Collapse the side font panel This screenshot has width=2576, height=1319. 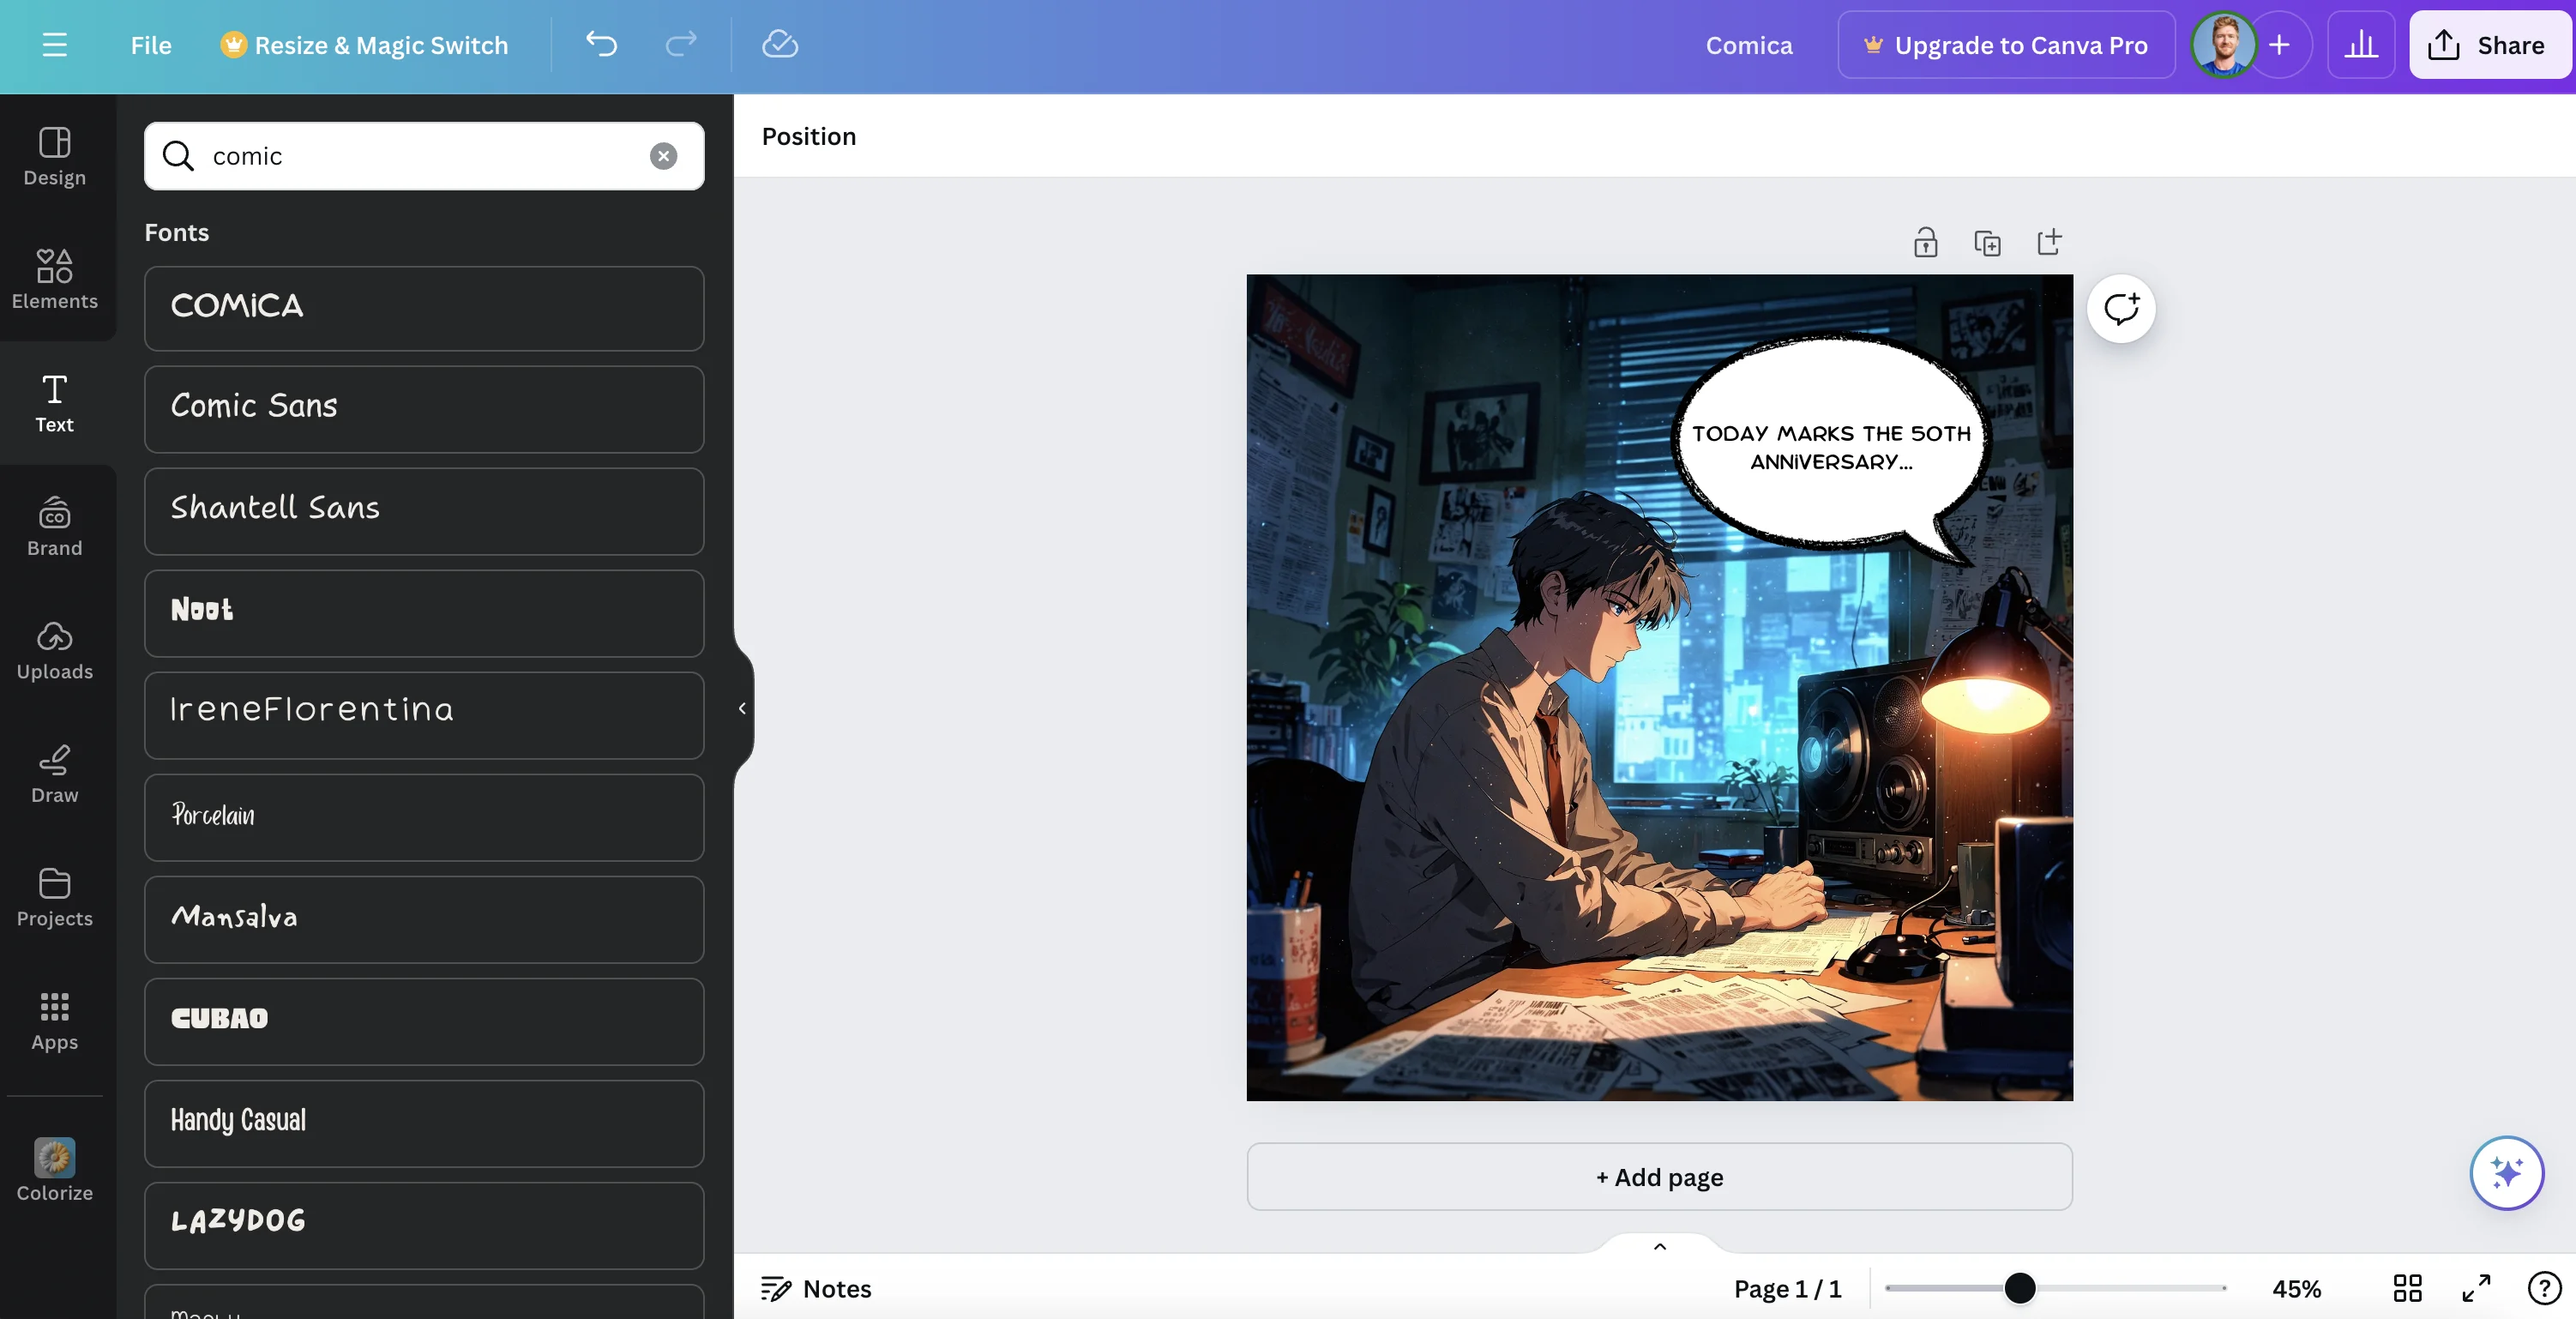click(742, 708)
